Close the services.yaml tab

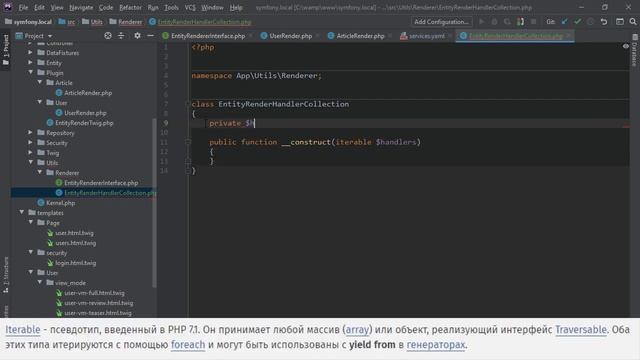click(449, 36)
